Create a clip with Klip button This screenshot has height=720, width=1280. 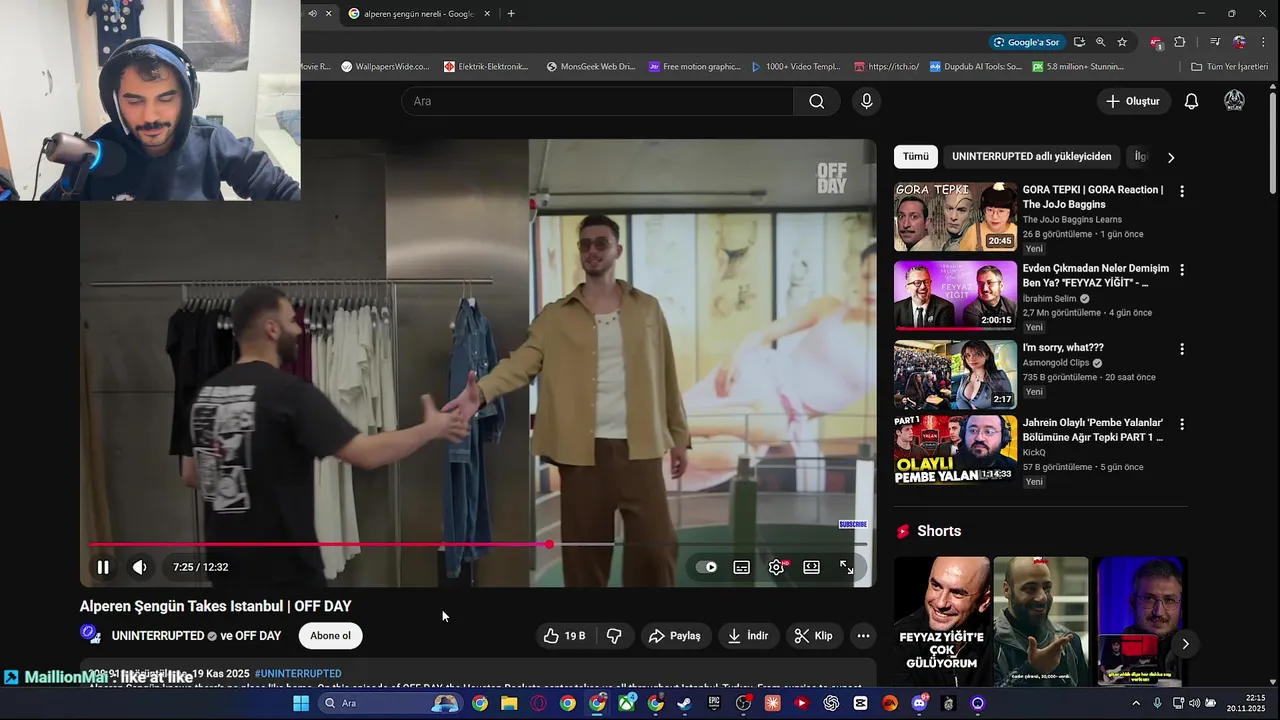click(x=813, y=636)
